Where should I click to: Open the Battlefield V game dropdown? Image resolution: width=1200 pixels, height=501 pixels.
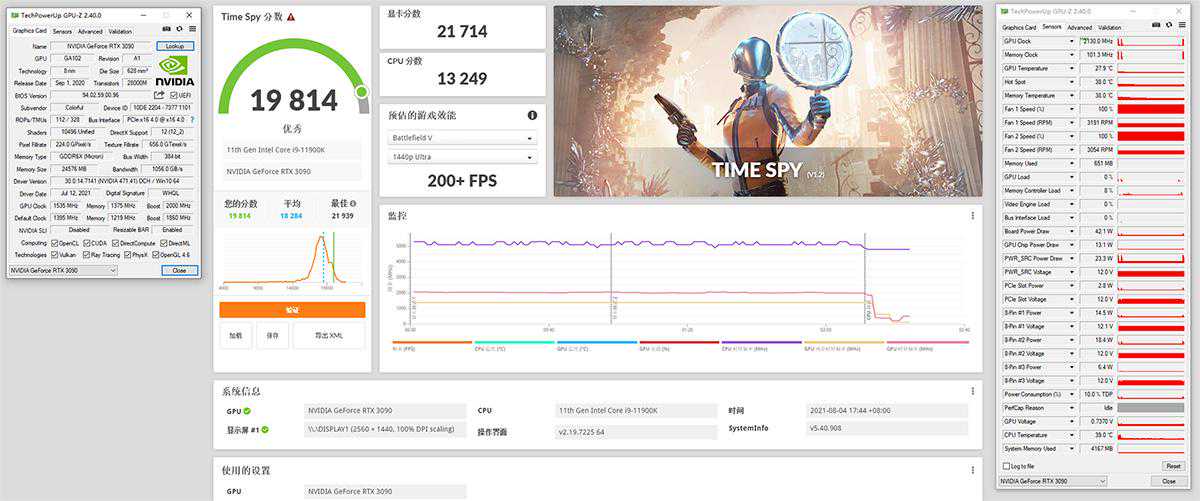[x=464, y=138]
